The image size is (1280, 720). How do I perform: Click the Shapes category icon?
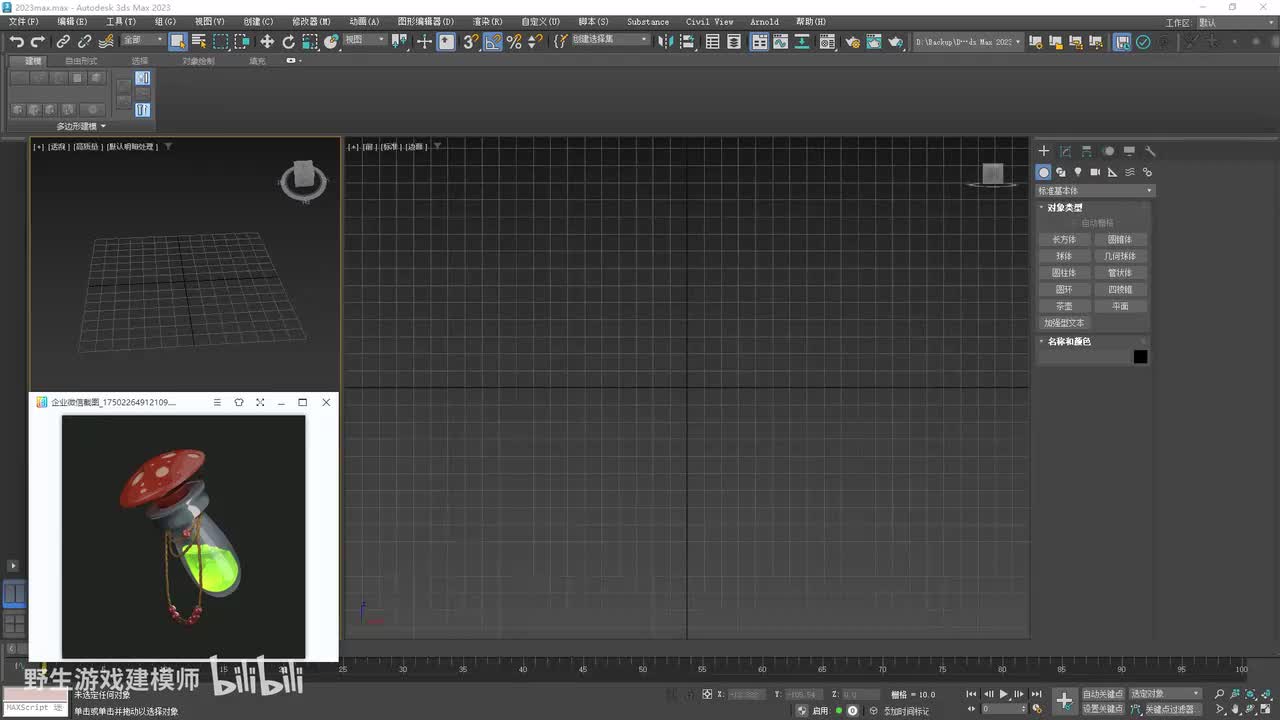coord(1061,172)
